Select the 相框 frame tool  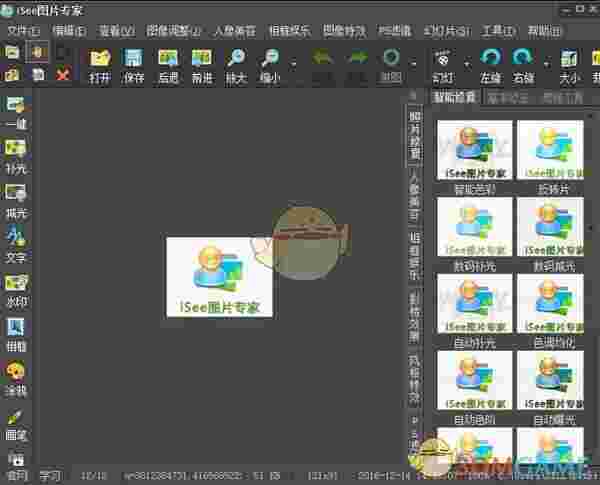[x=16, y=335]
